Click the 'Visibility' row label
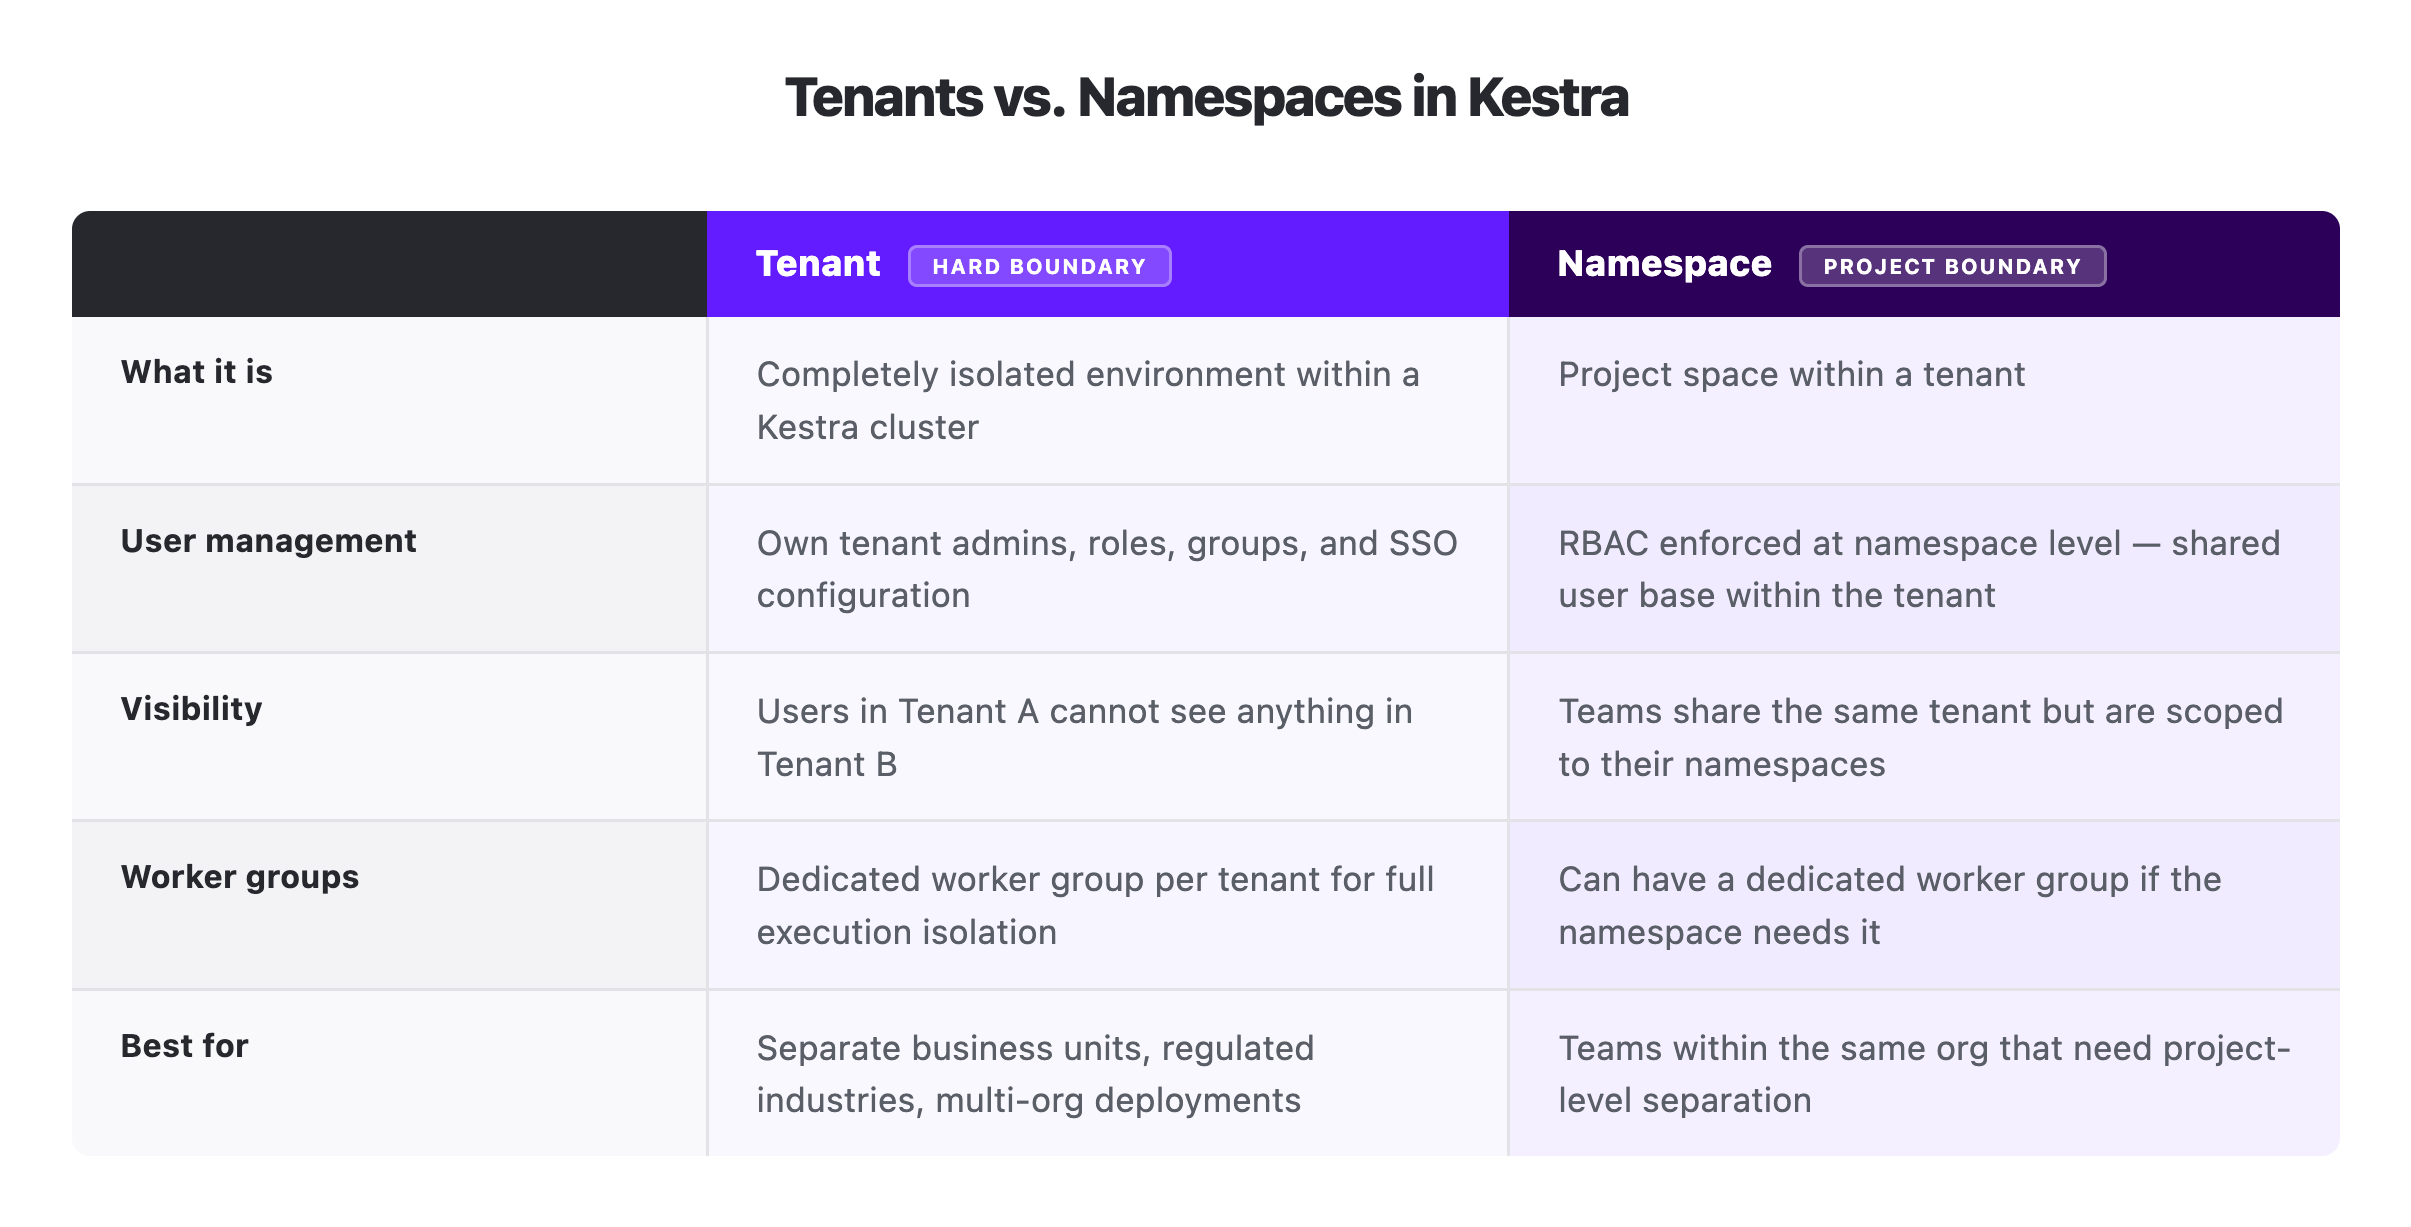The width and height of the screenshot is (2411, 1227). [x=191, y=709]
